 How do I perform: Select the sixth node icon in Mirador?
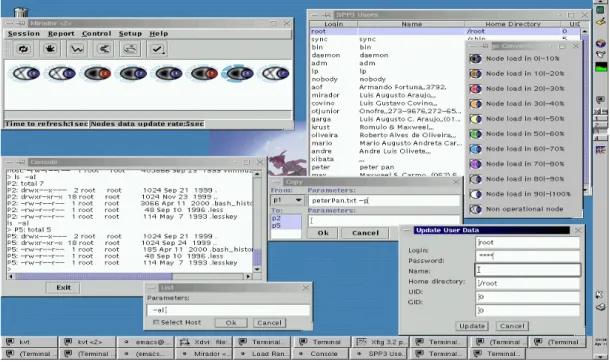pos(204,73)
